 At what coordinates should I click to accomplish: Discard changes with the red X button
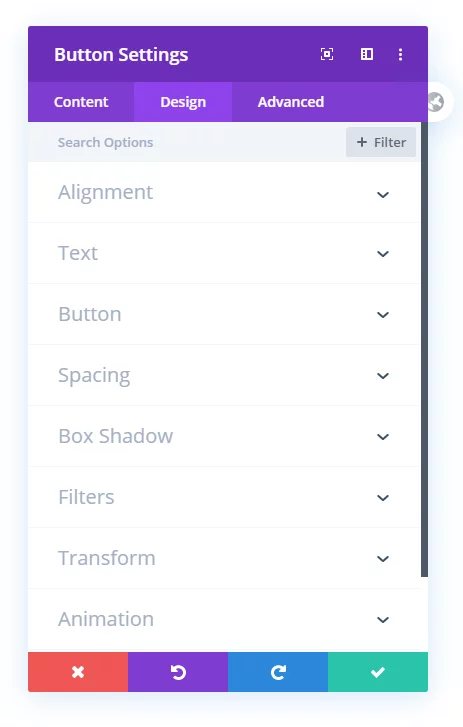pos(78,672)
